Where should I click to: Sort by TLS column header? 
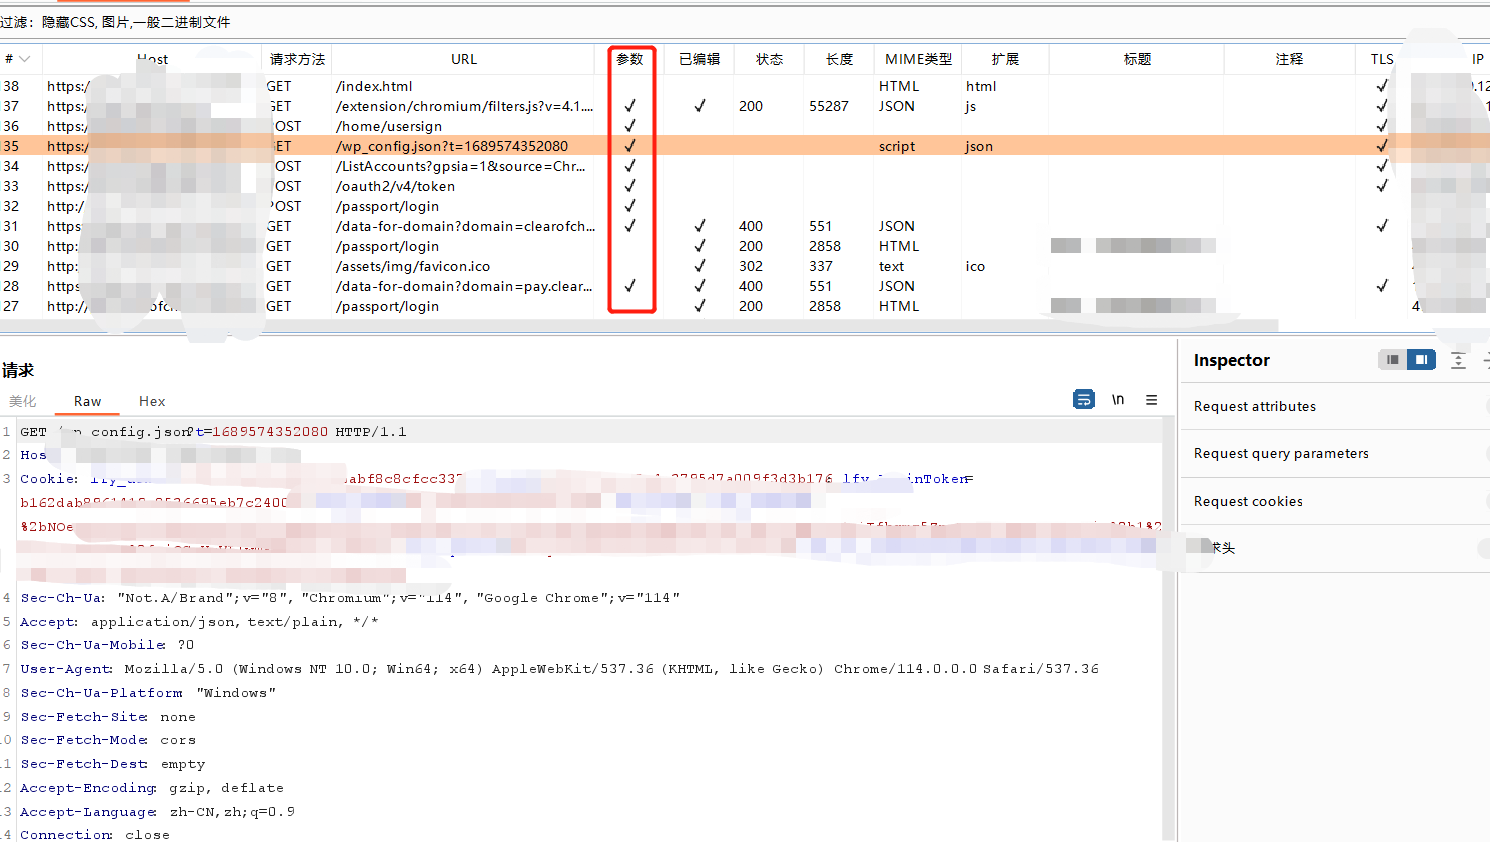(x=1382, y=59)
